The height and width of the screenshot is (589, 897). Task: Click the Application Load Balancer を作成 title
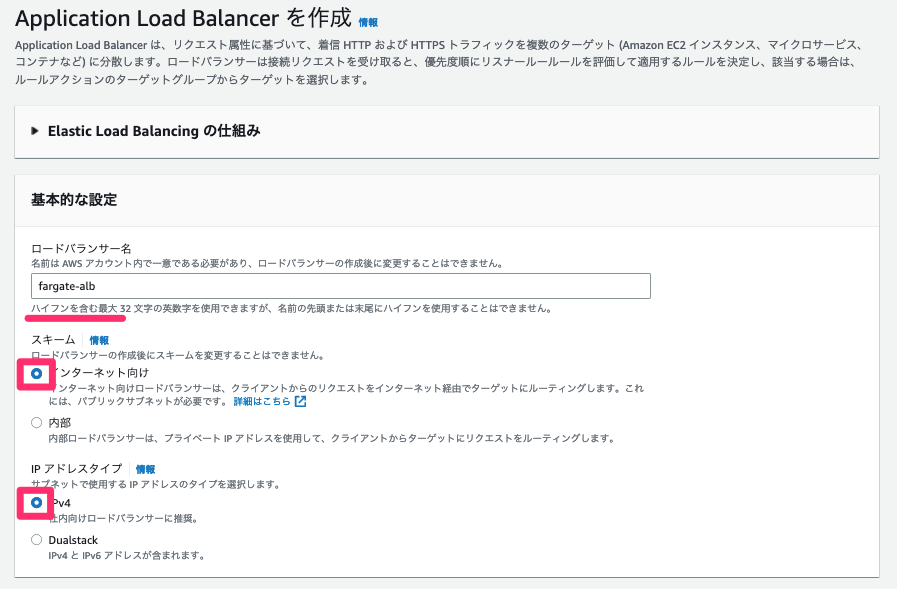pyautogui.click(x=183, y=18)
